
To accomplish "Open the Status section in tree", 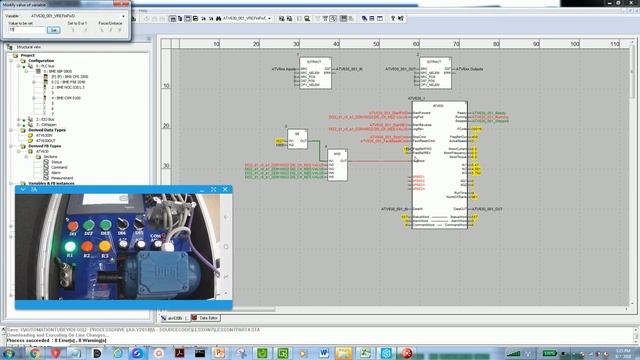I will (56, 162).
